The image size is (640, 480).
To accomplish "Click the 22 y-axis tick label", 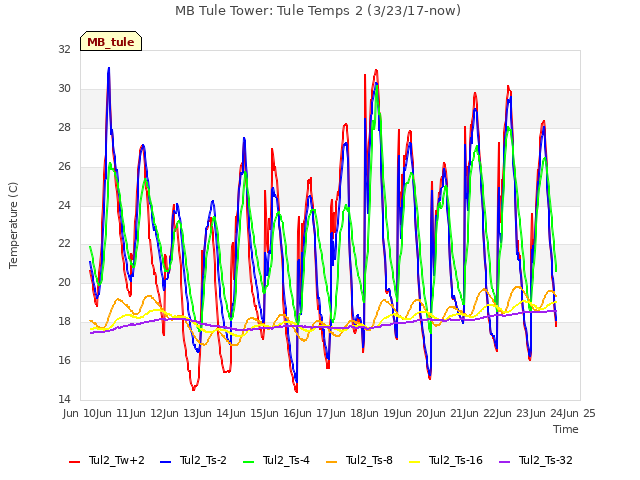I will 64,244.
